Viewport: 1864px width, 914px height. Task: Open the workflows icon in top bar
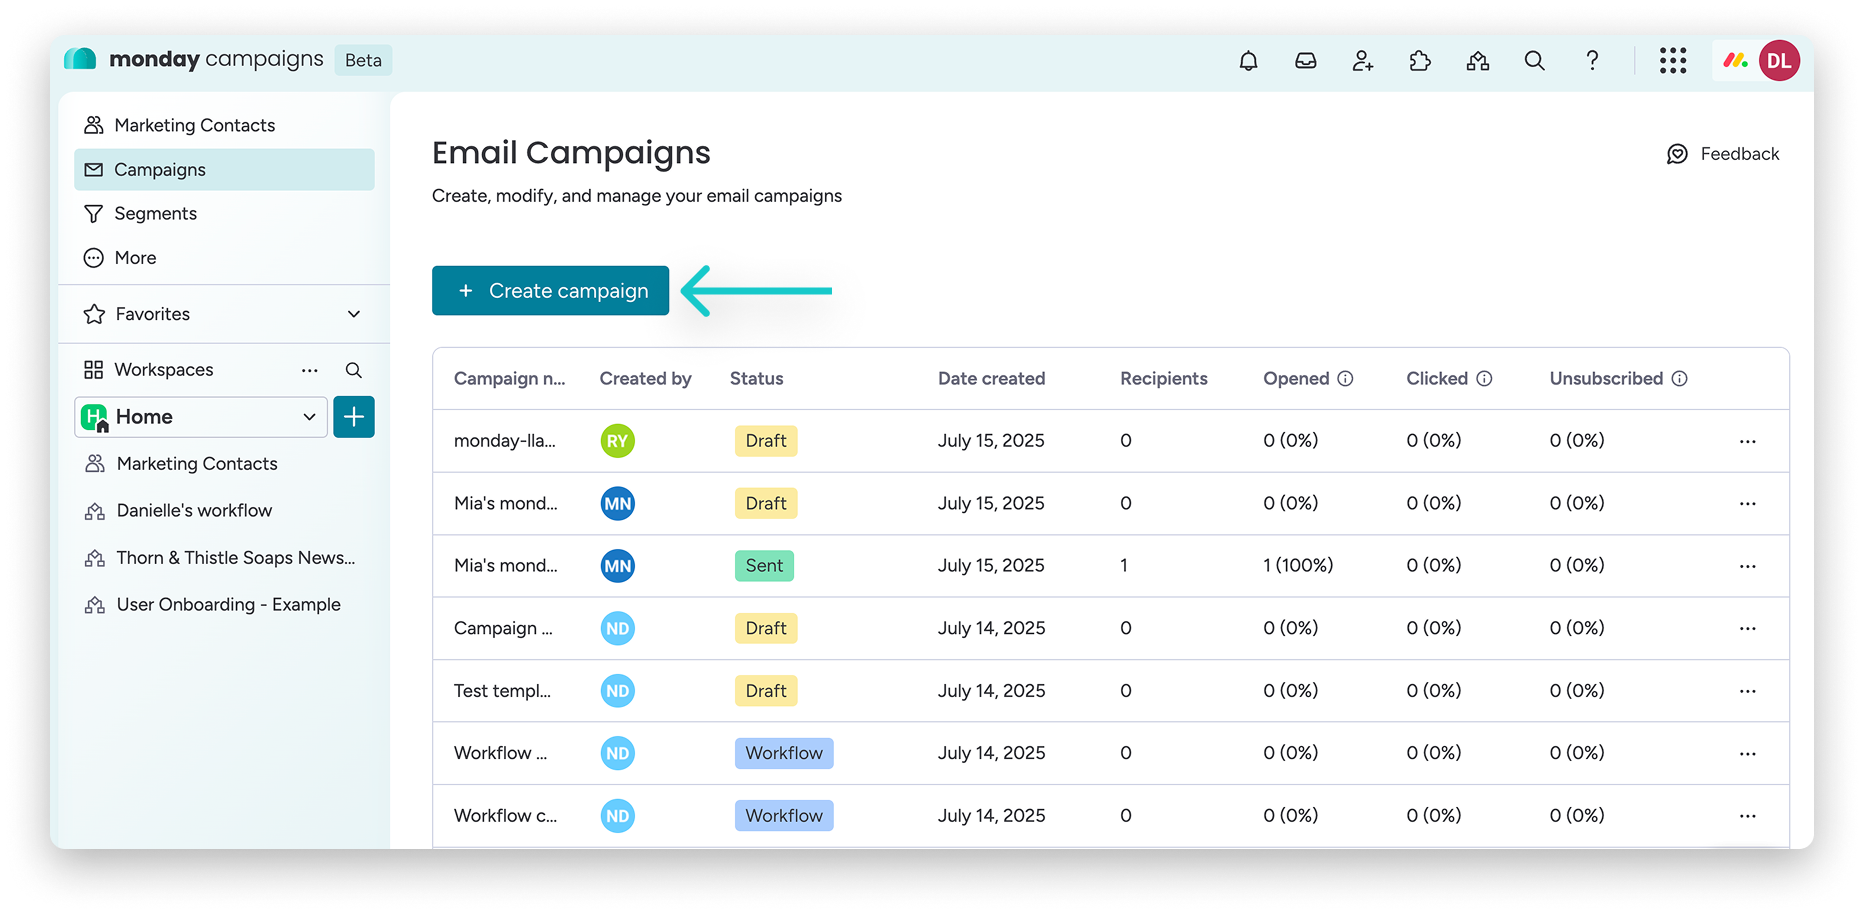tap(1478, 61)
